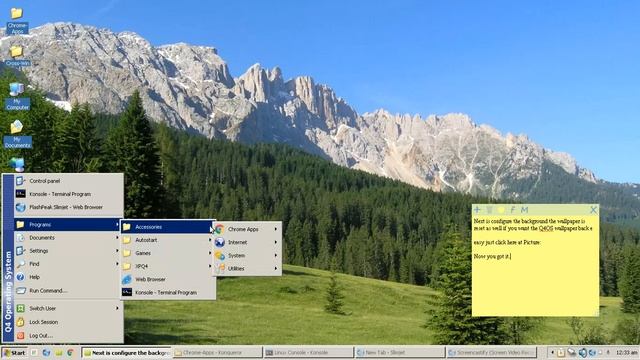Select Accessories in the Programs submenu
640x360 pixels.
(x=168, y=227)
